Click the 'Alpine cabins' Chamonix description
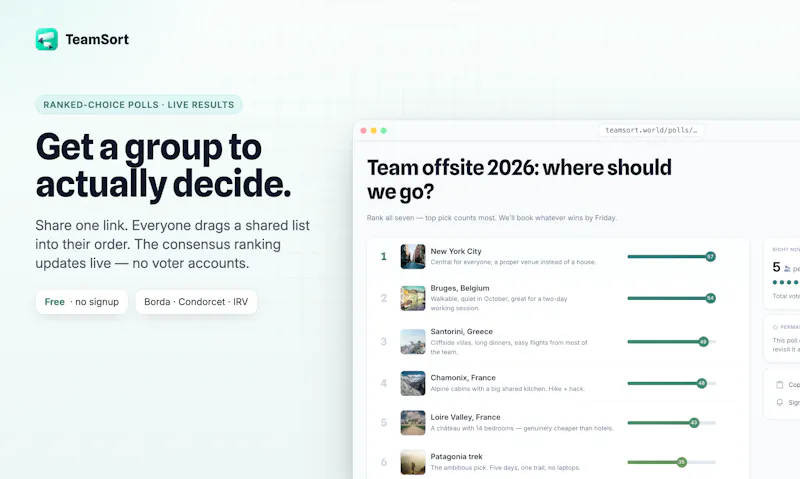The width and height of the screenshot is (800, 479). pos(508,389)
